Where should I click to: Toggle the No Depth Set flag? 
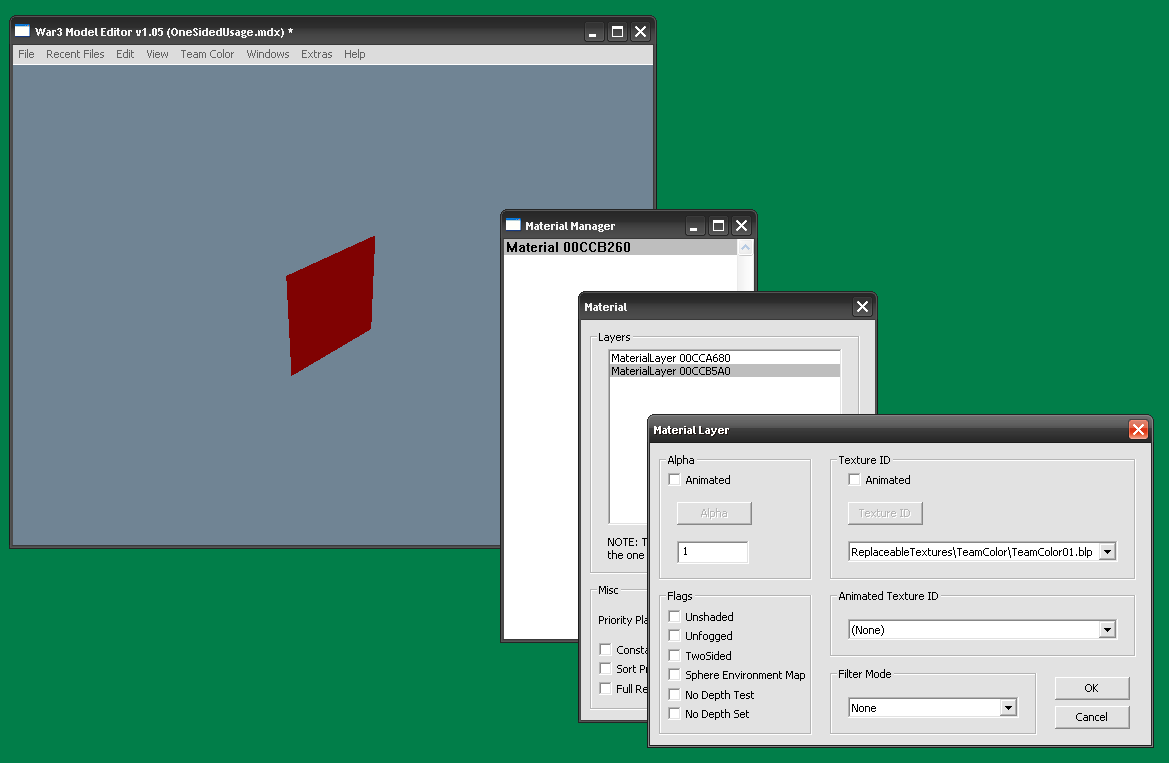click(x=675, y=714)
